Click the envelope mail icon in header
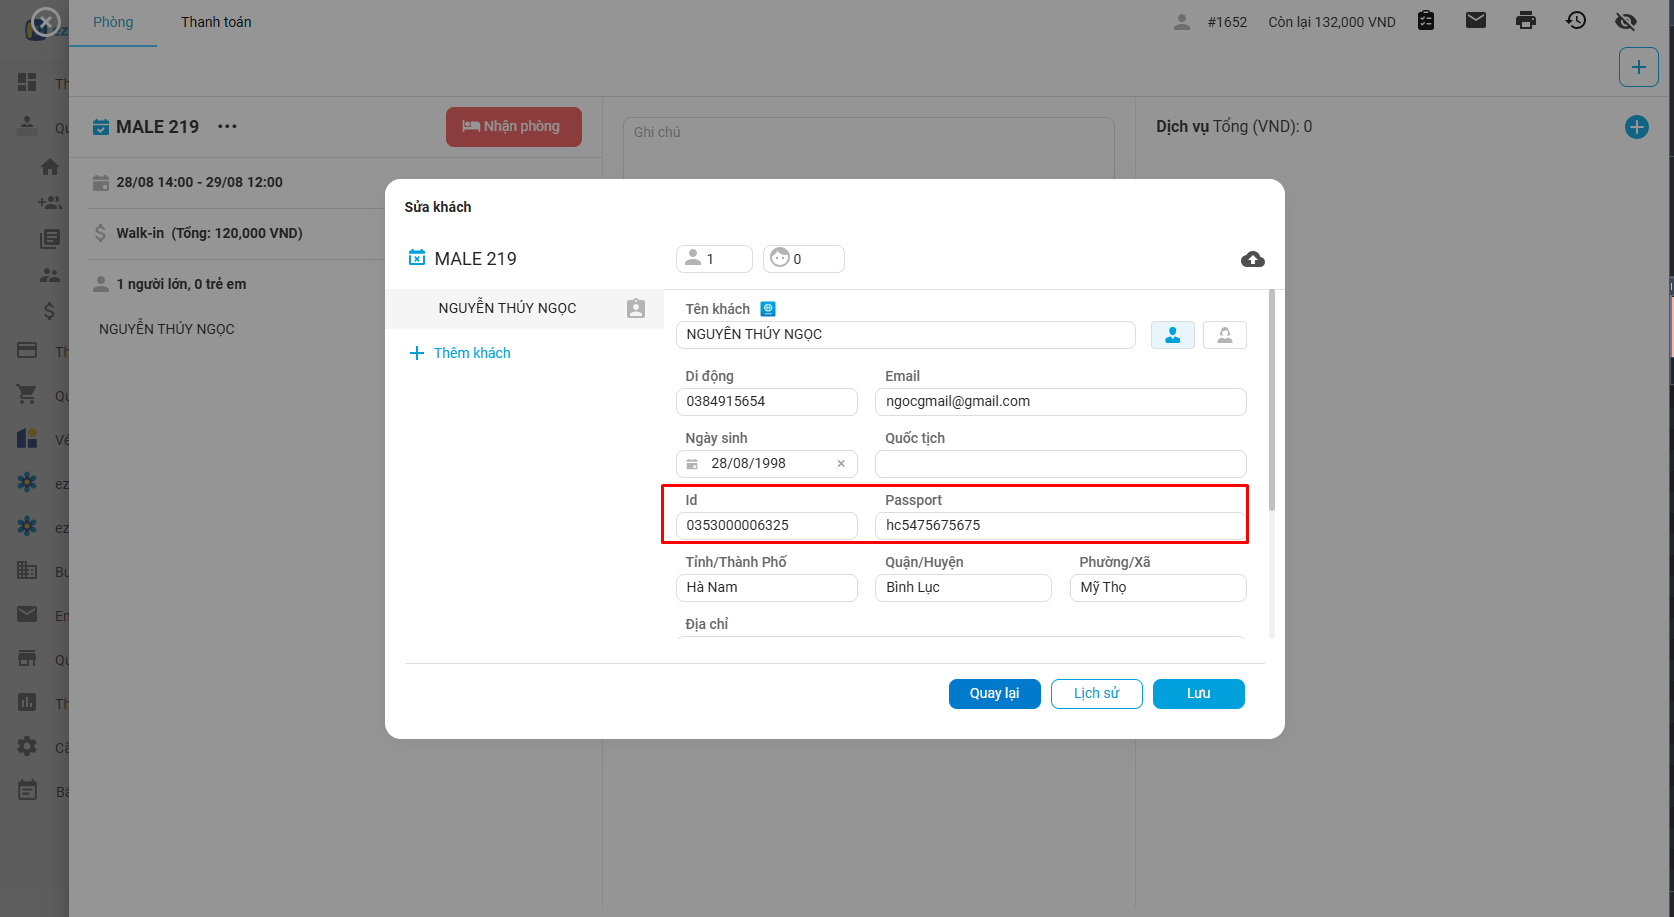 [x=1475, y=21]
